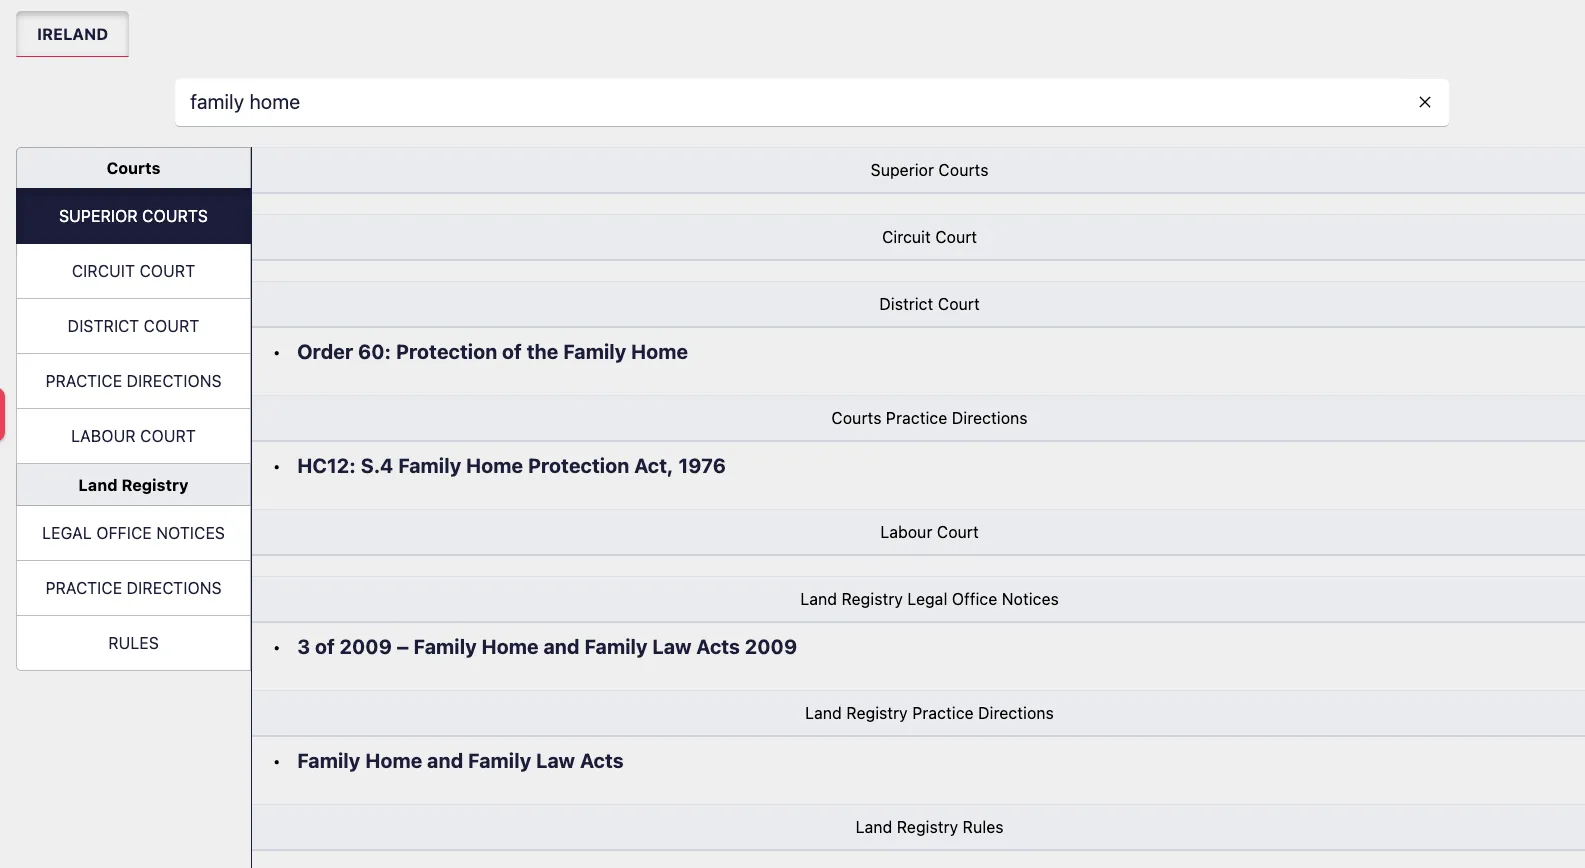This screenshot has height=868, width=1585.
Task: Open HC12: S.4 Family Home Protection Act
Action: 511,466
